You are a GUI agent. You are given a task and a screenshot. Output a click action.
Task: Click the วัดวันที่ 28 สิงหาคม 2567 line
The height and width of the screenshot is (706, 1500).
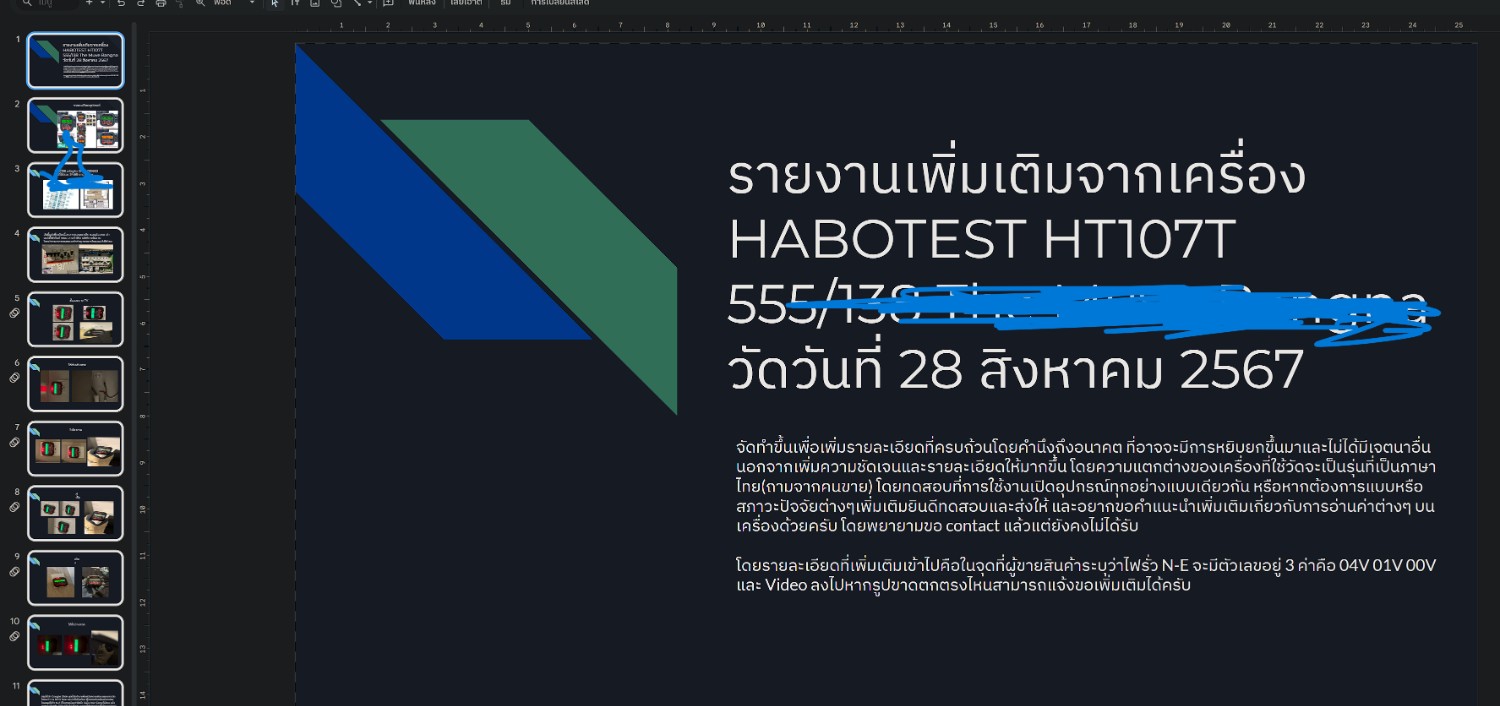click(x=1016, y=370)
